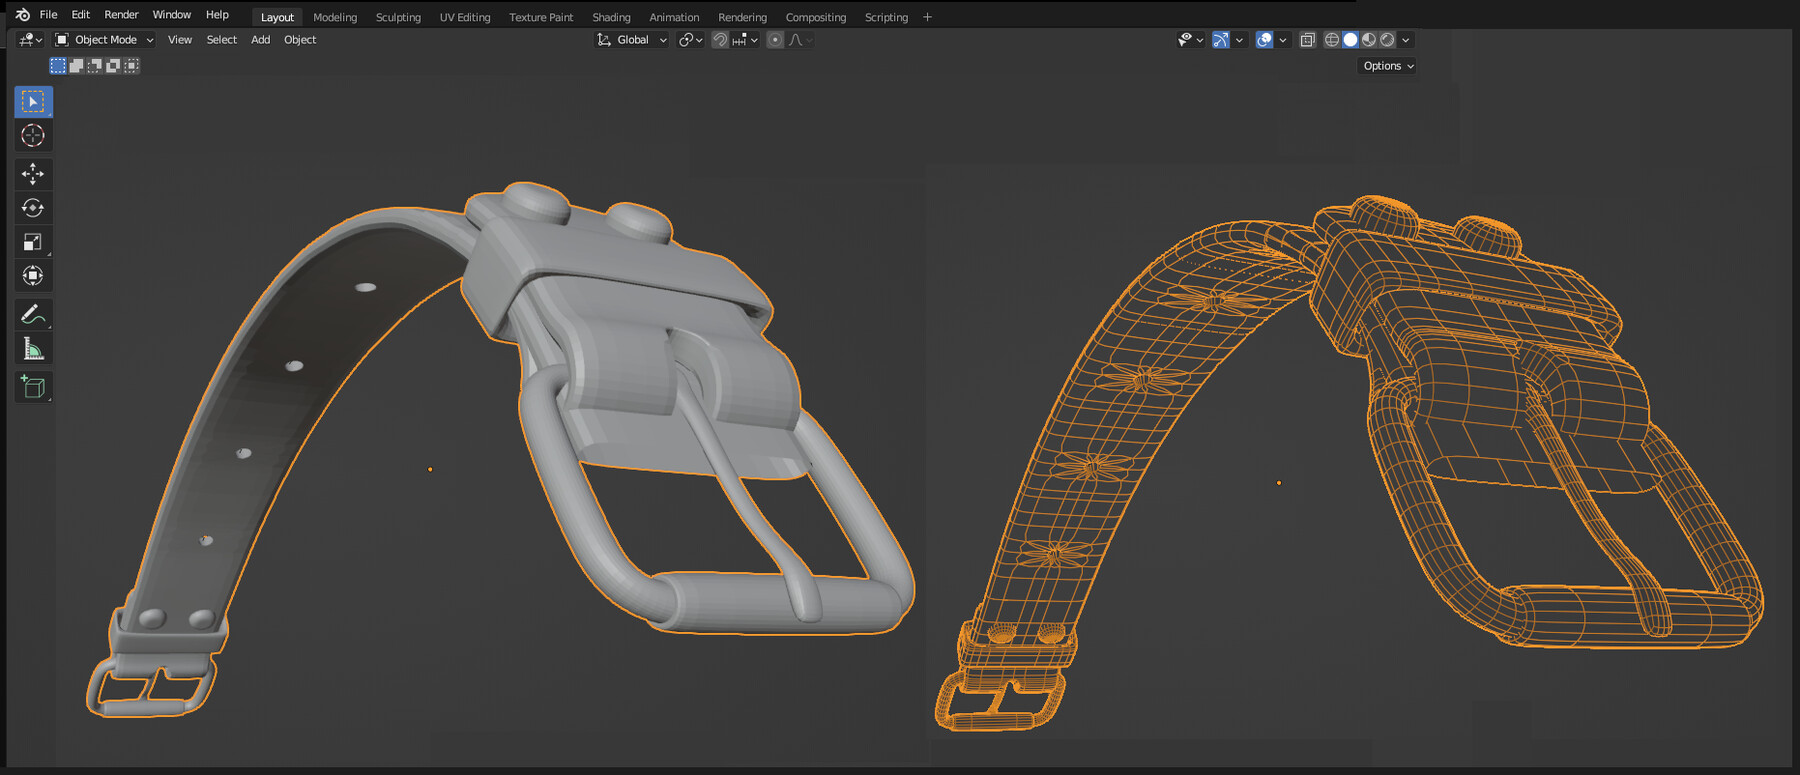Choose the Extend selection mode icon

click(76, 66)
